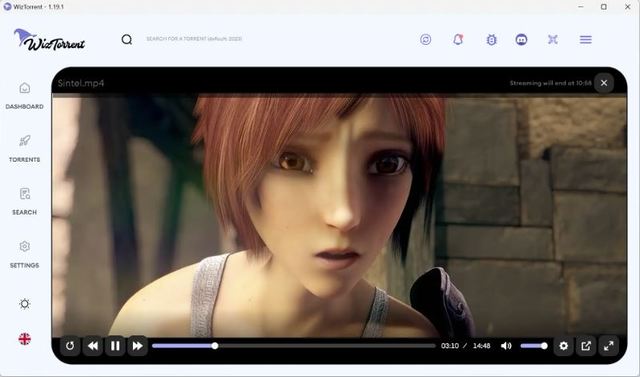
Task: Click the Sintel.mp4 title text
Action: point(81,83)
